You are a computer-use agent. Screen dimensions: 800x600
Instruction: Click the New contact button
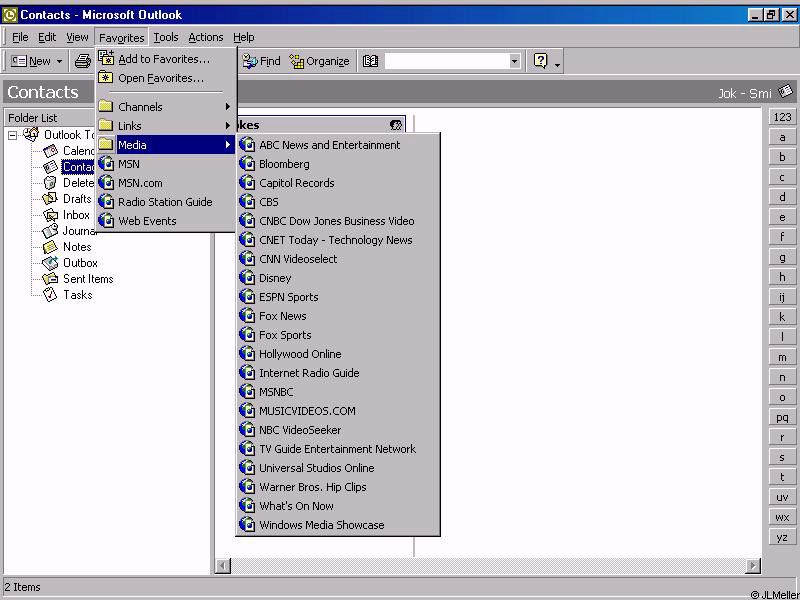(31, 61)
